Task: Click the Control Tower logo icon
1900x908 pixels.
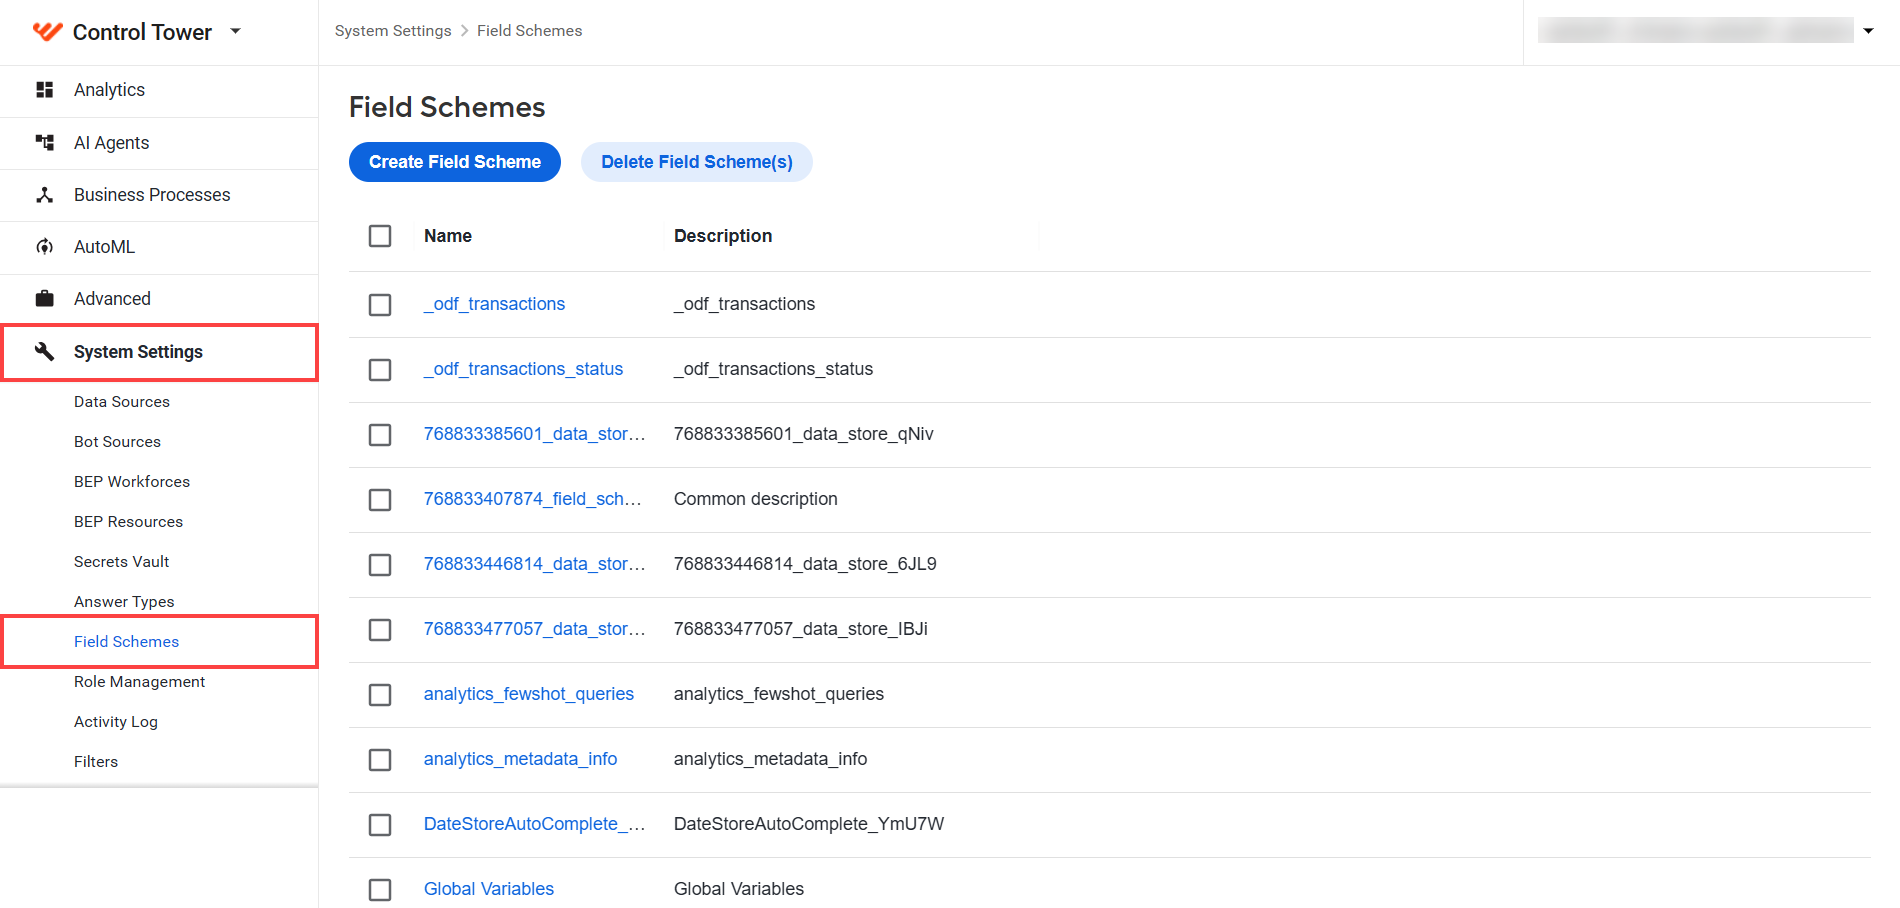Action: pyautogui.click(x=47, y=31)
